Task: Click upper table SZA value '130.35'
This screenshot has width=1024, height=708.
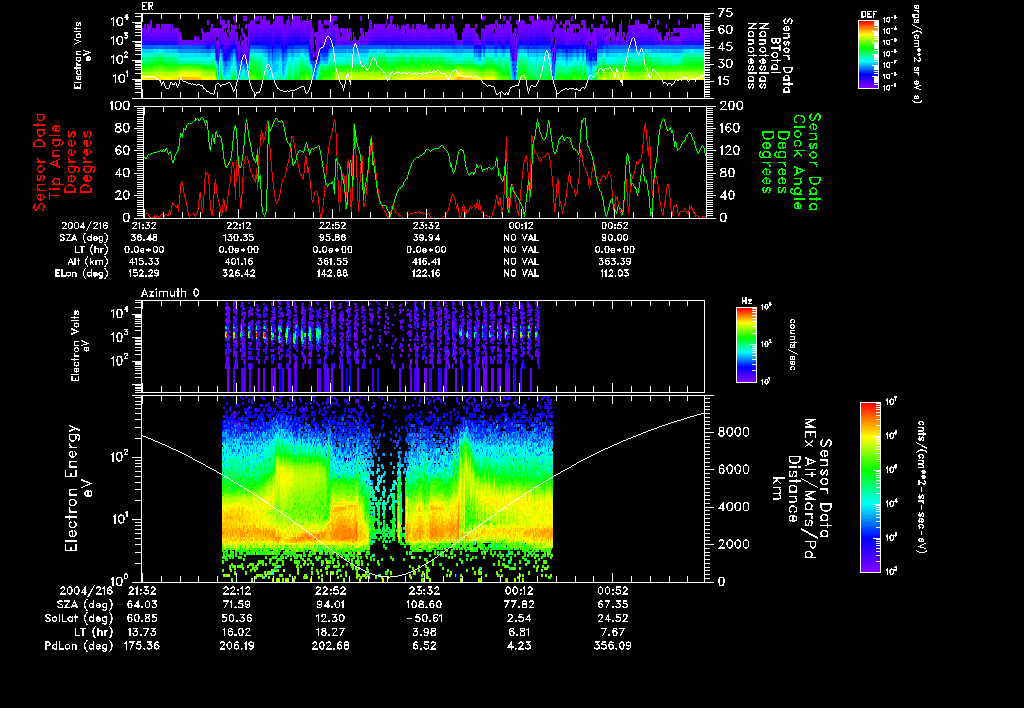Action: click(238, 238)
